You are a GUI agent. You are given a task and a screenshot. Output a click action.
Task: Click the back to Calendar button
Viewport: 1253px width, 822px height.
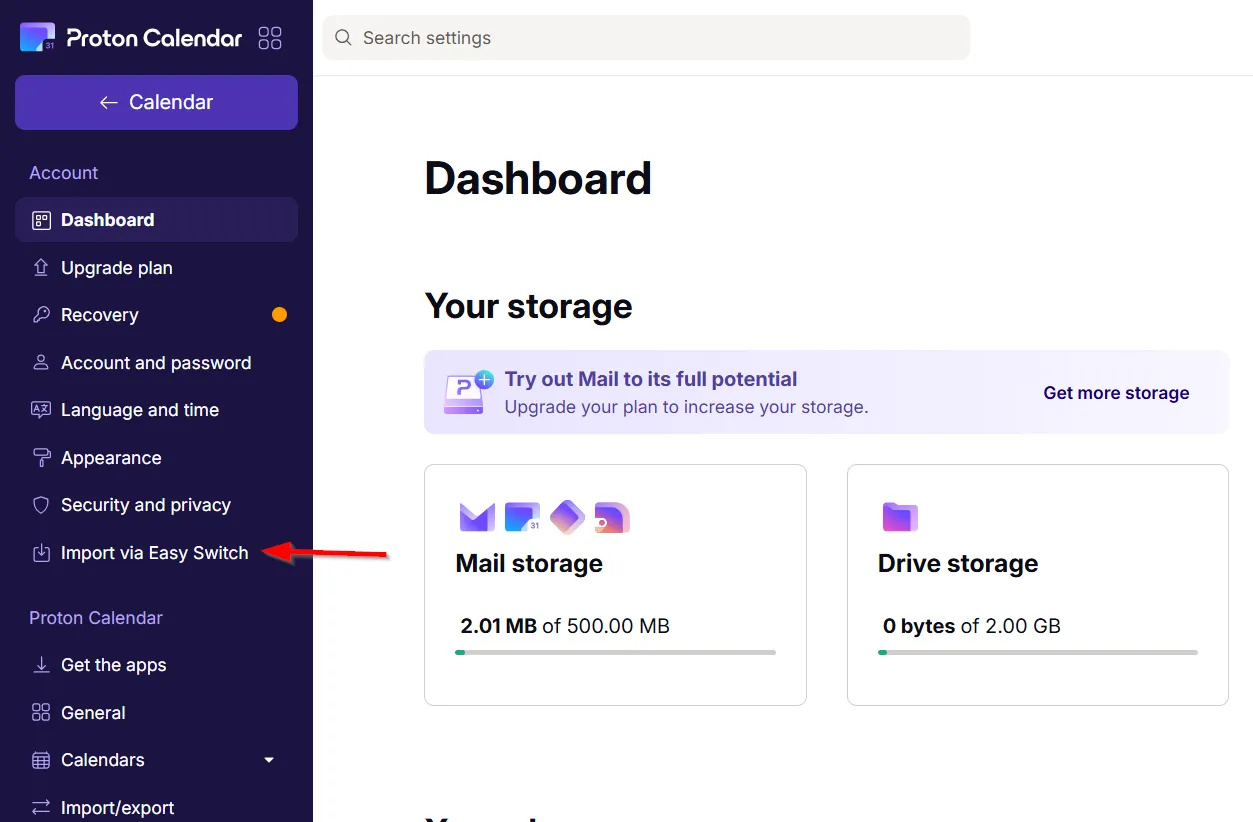click(156, 102)
